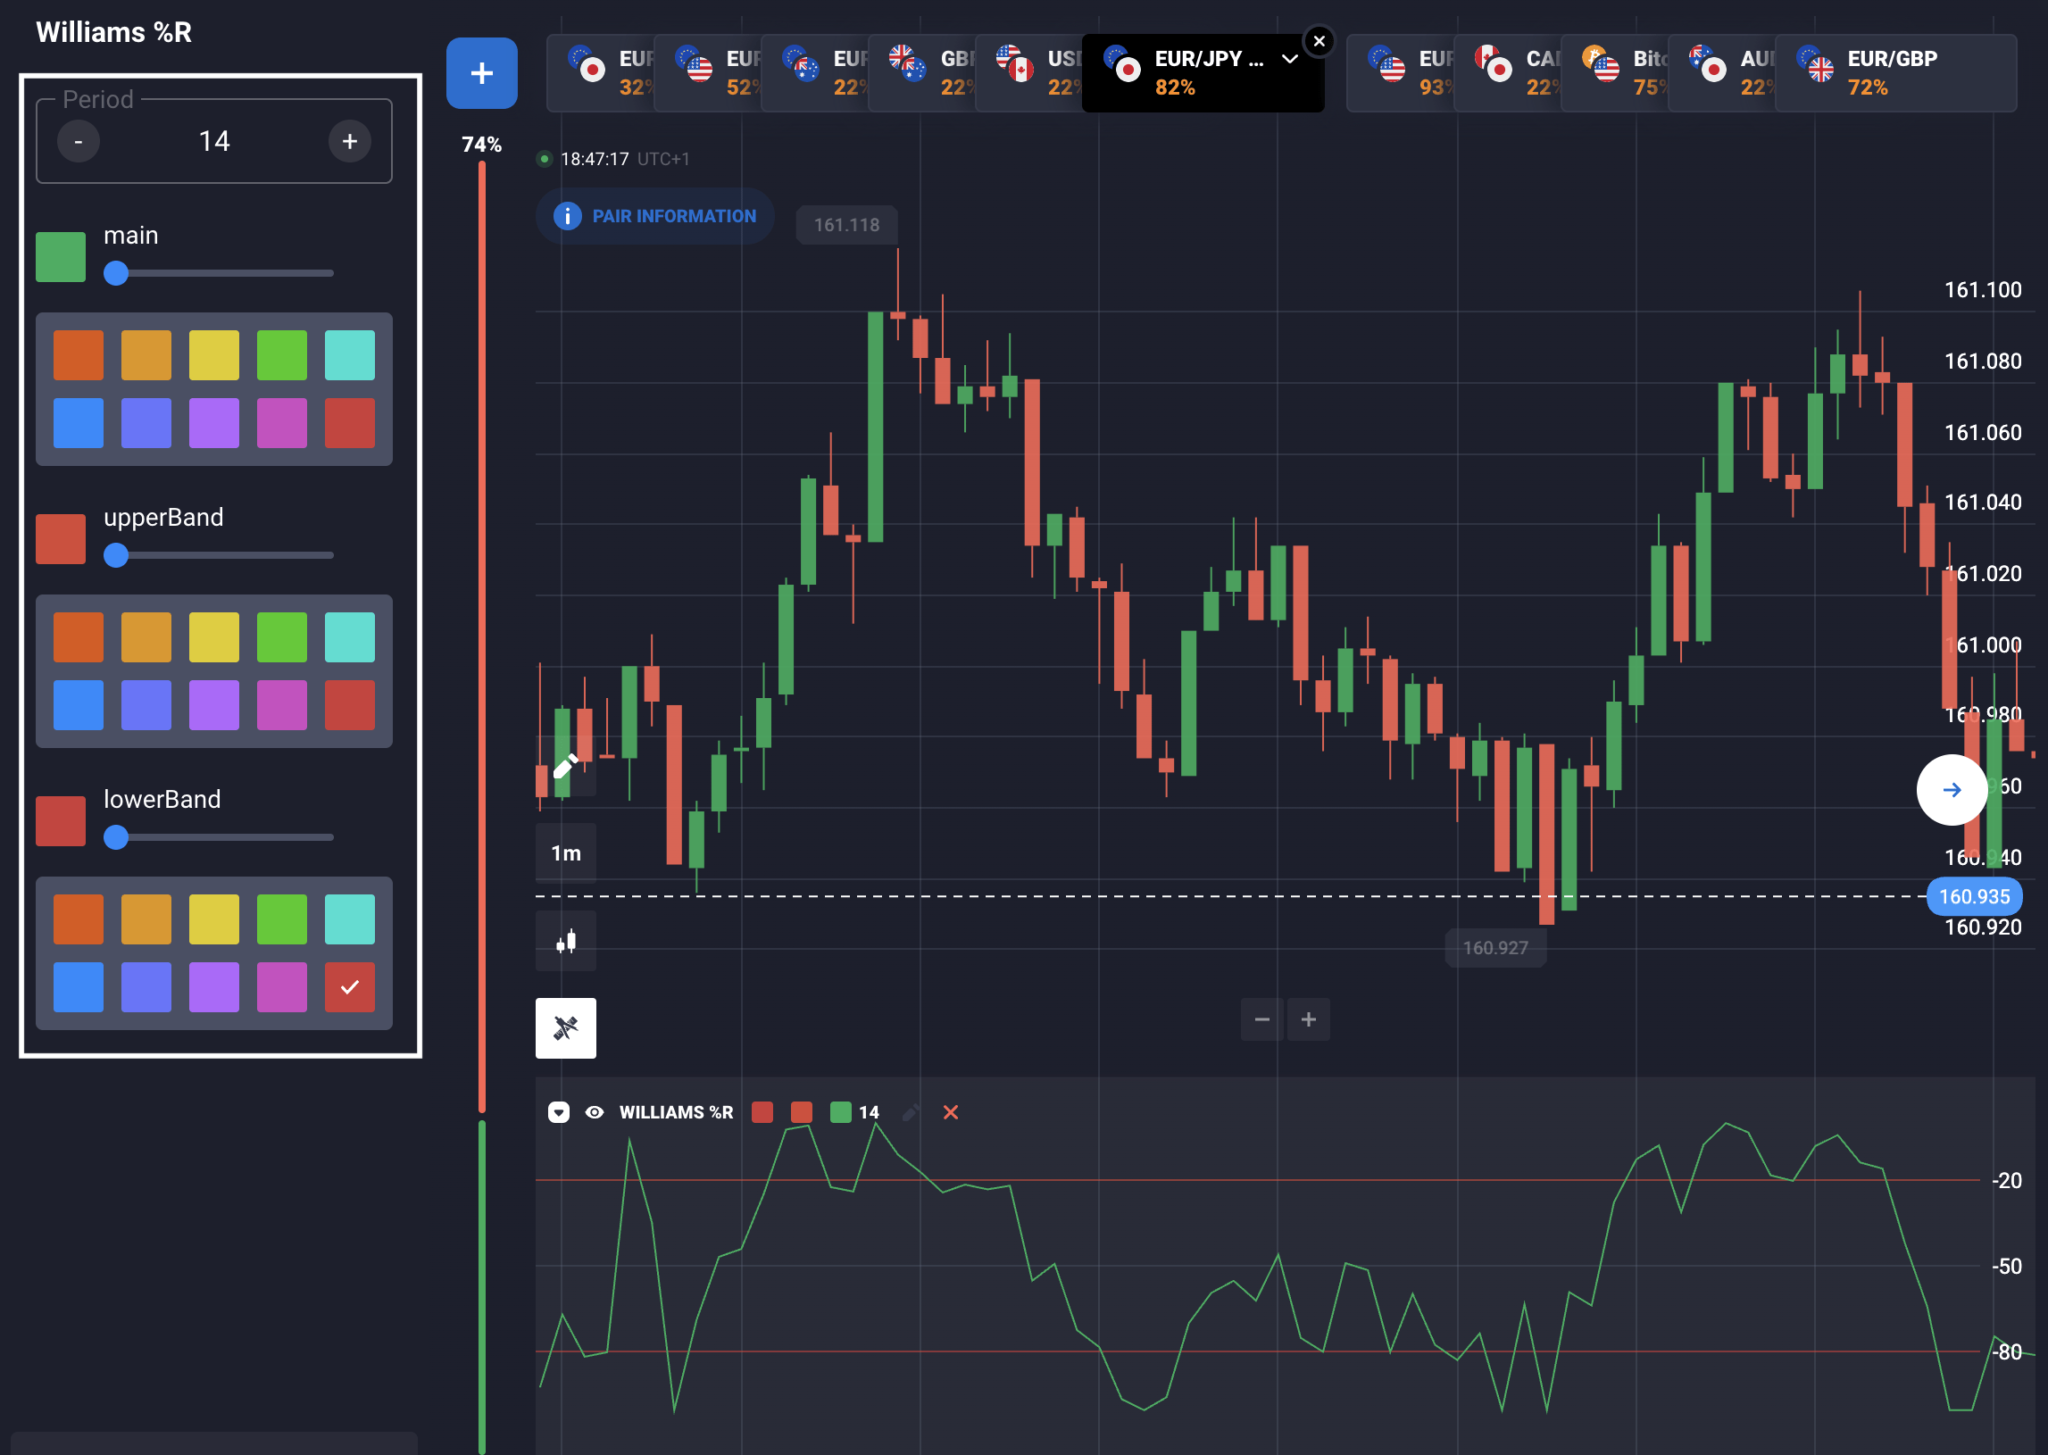This screenshot has height=1455, width=2048.
Task: Increase Period value with plus stepper
Action: tap(350, 141)
